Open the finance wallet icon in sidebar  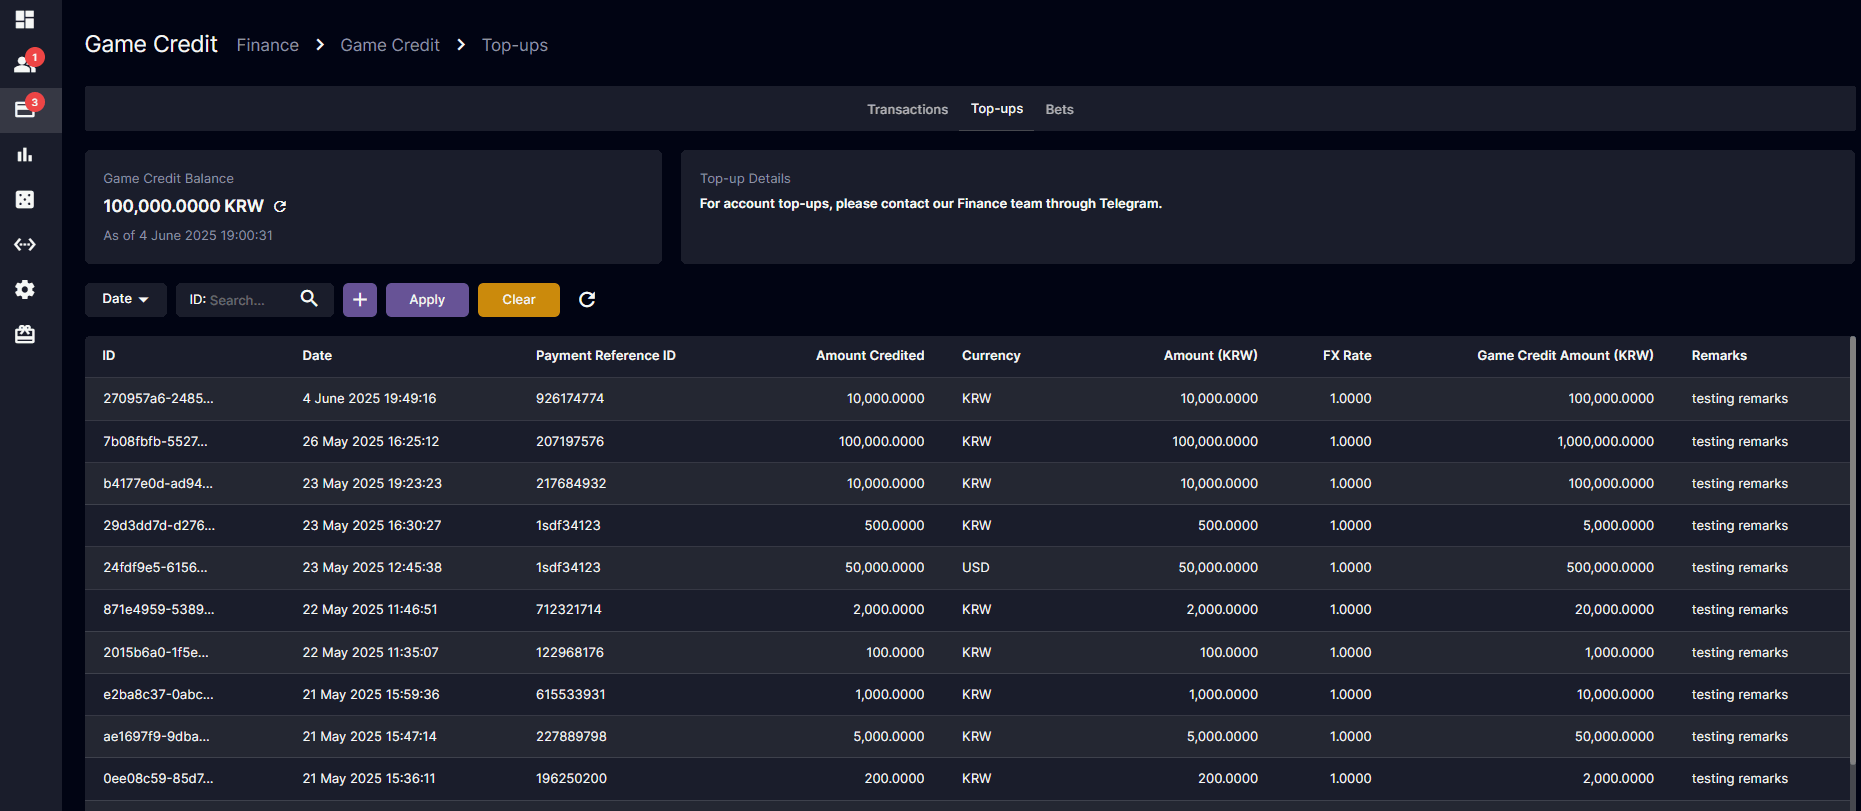pos(25,109)
